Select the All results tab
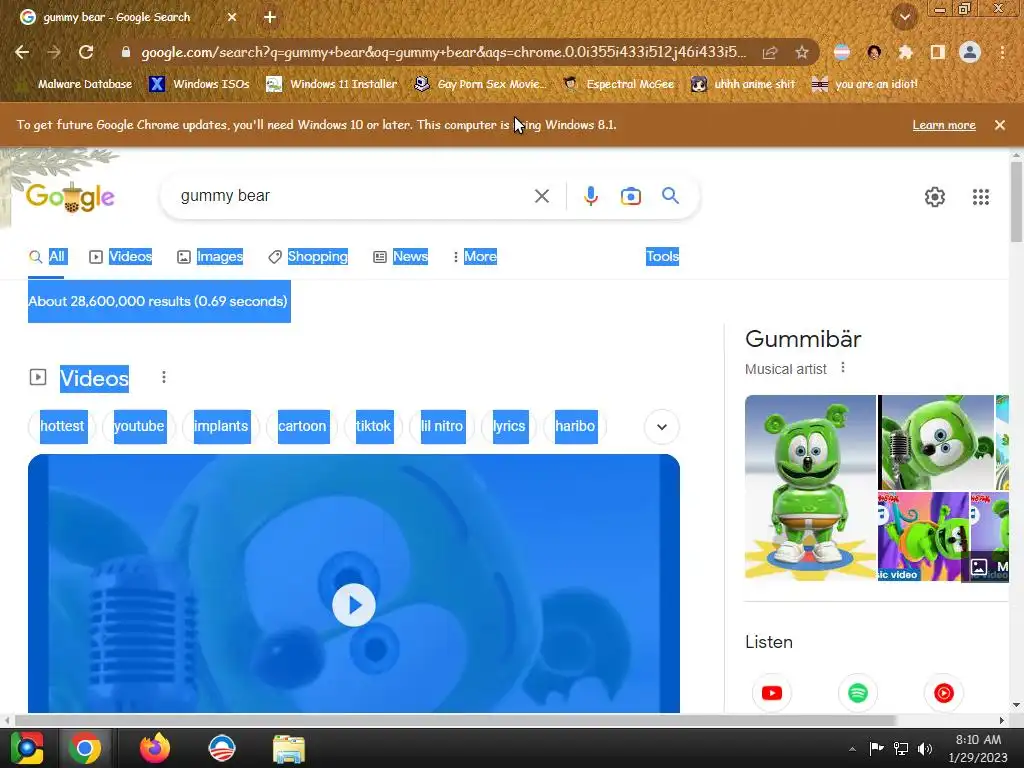This screenshot has width=1024, height=768. (47, 257)
